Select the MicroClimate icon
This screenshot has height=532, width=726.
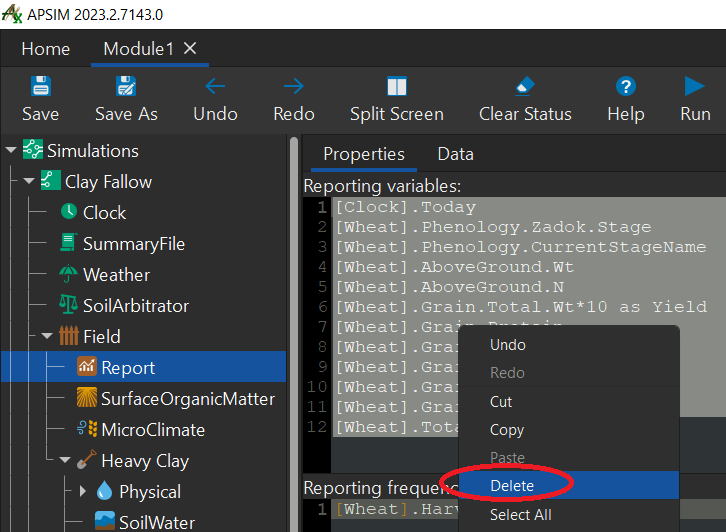pos(87,429)
